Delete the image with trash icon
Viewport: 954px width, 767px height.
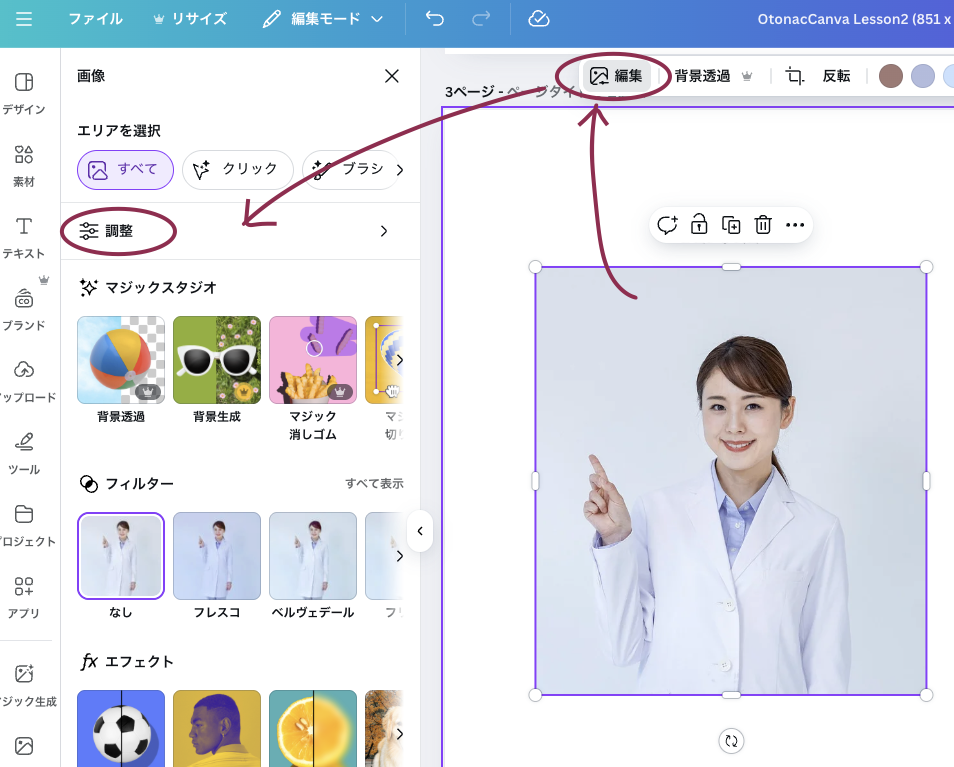point(763,225)
